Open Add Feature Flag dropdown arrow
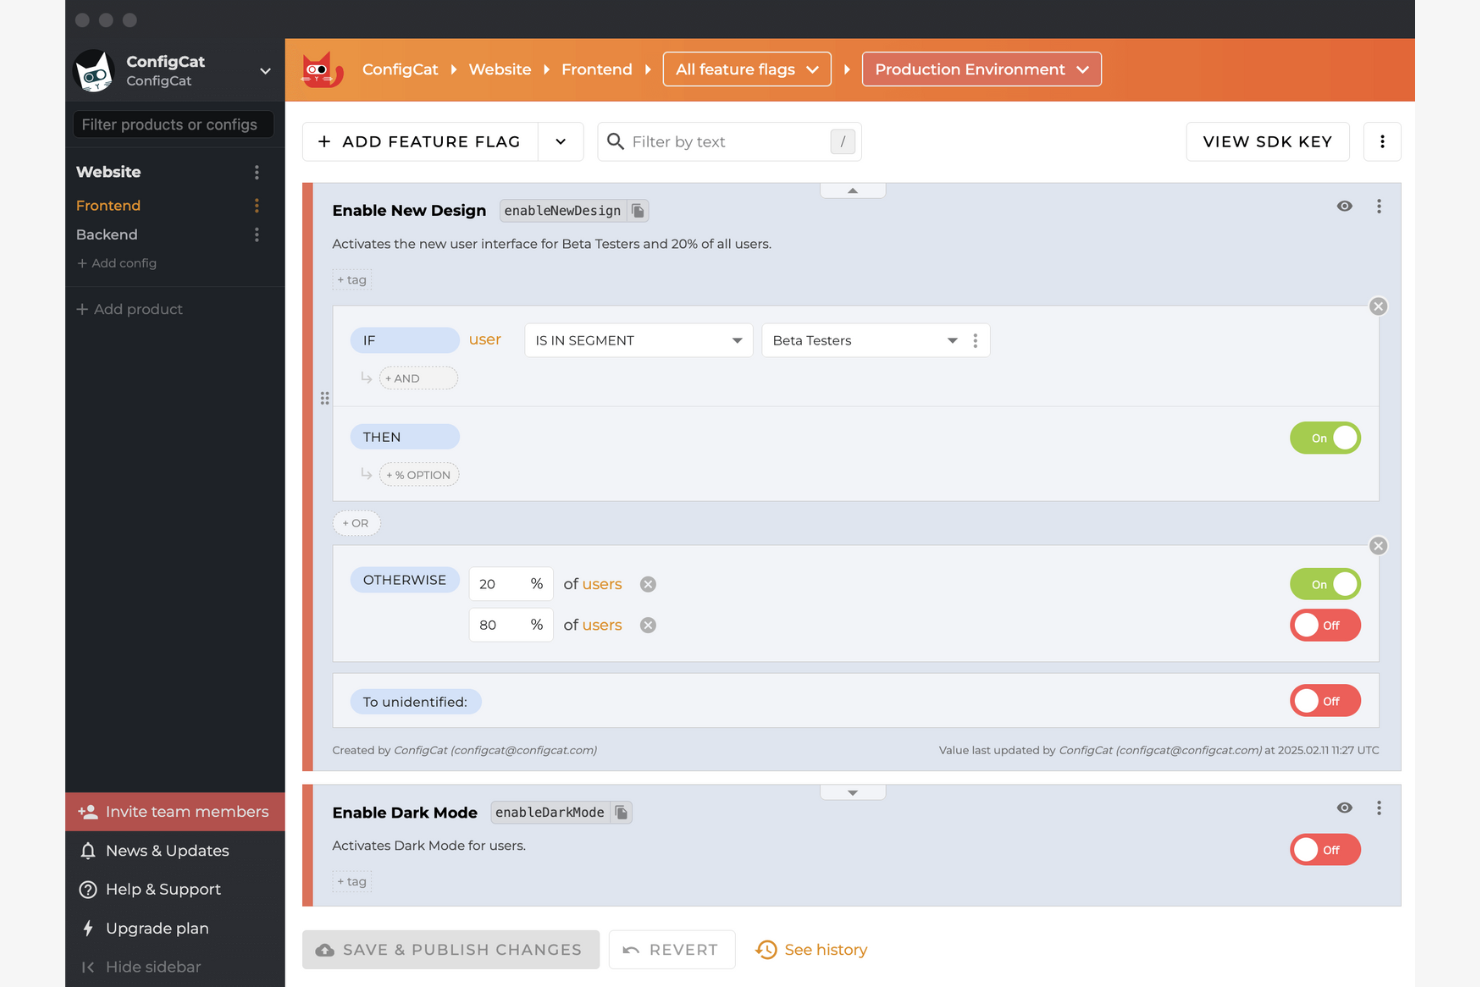 pos(561,142)
